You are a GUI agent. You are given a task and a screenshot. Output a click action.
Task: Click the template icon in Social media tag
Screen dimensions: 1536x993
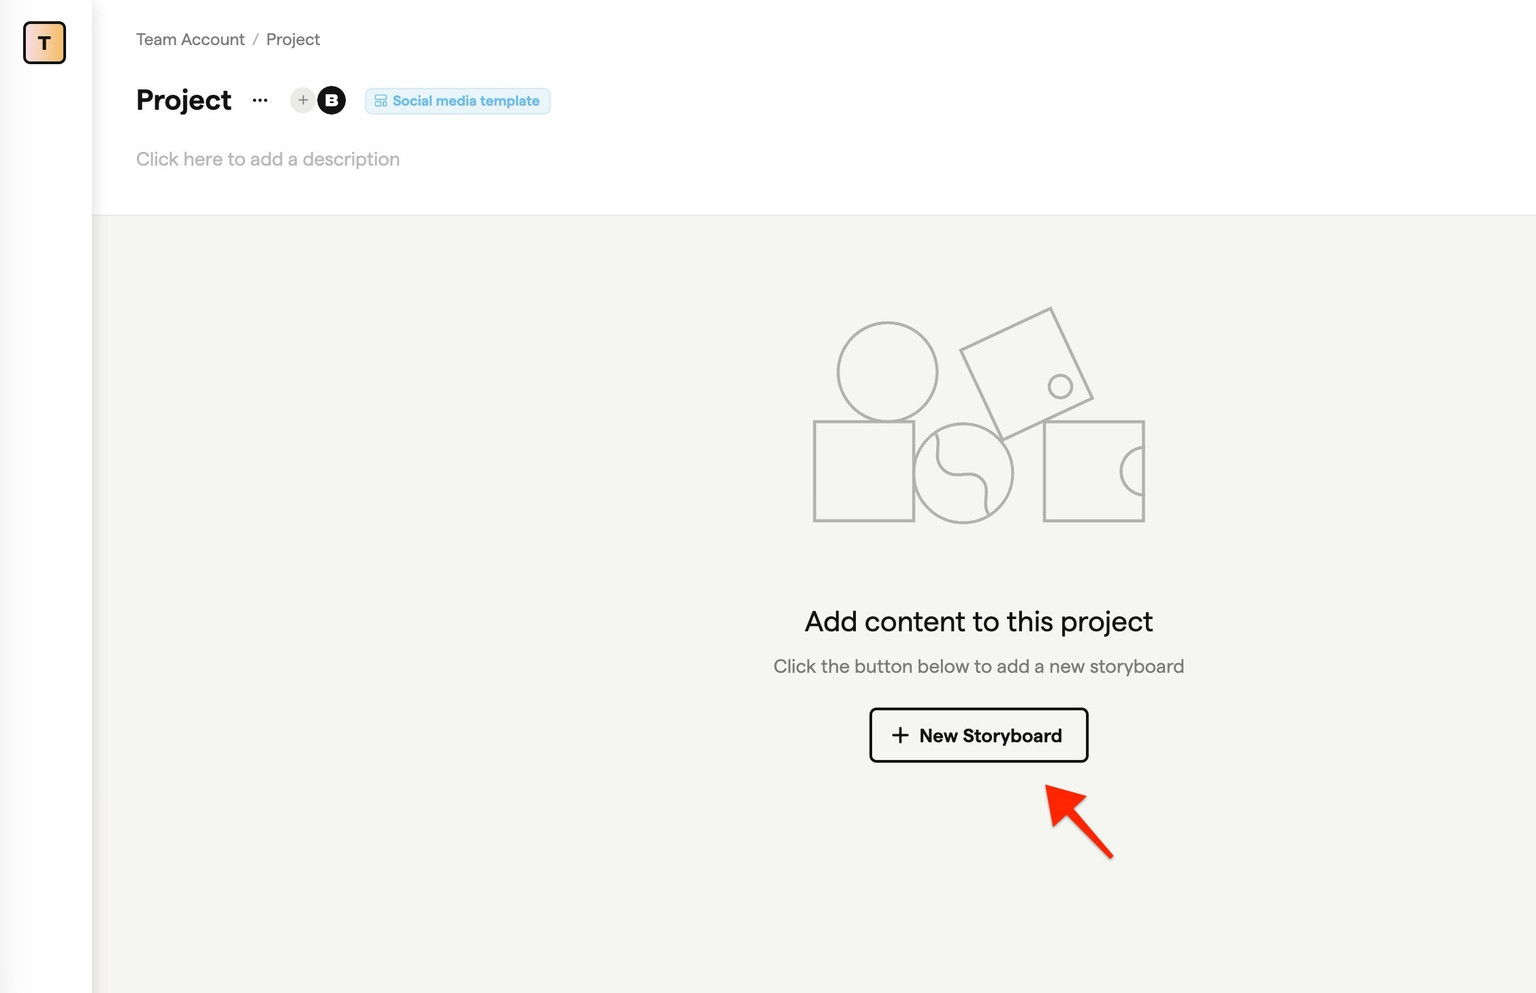(380, 101)
